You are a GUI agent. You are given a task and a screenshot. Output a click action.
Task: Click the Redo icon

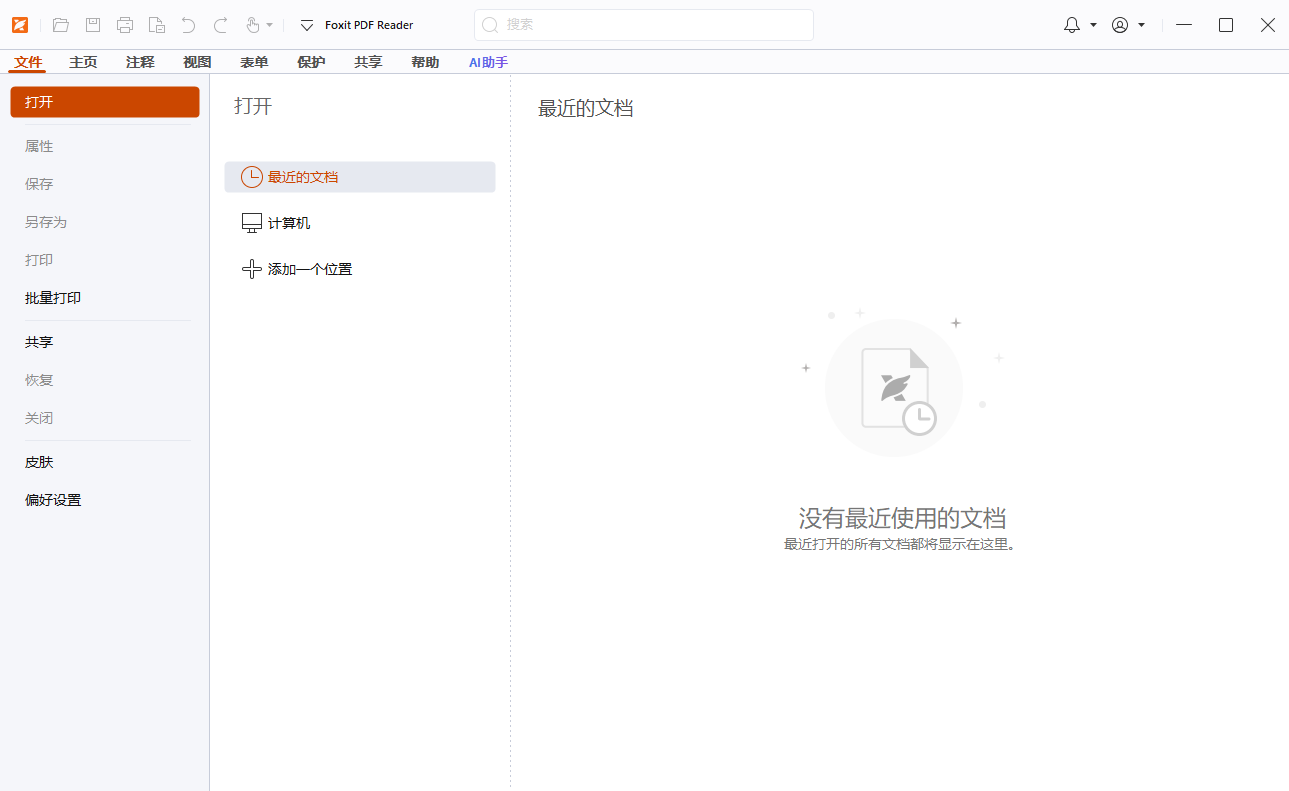point(219,24)
